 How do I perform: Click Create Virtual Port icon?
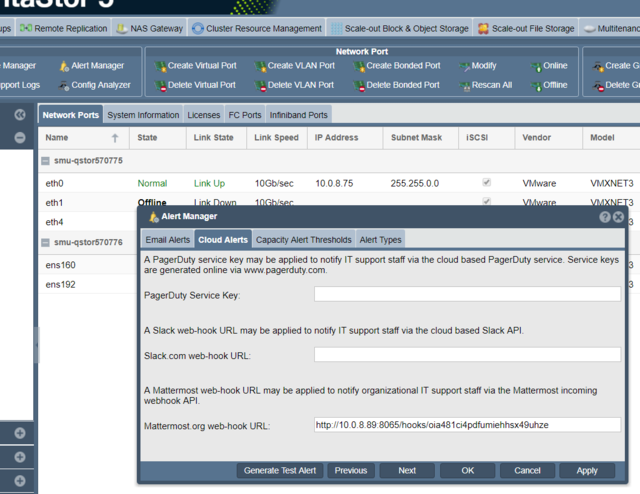coord(160,66)
